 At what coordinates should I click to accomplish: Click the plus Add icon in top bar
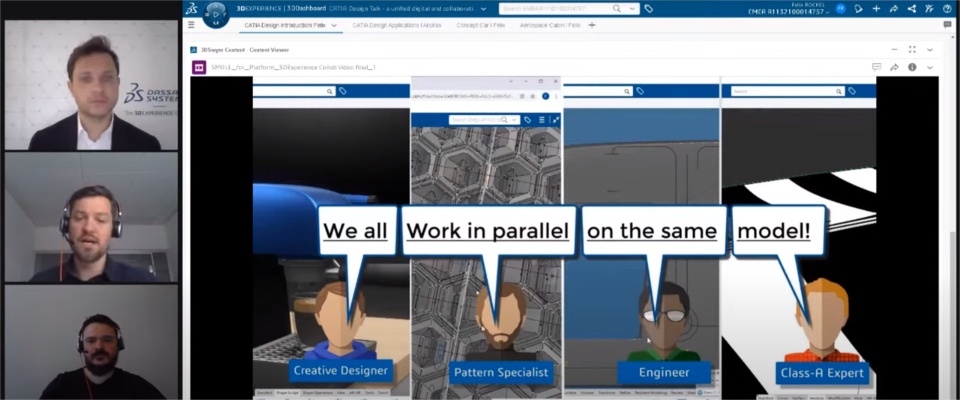(876, 9)
